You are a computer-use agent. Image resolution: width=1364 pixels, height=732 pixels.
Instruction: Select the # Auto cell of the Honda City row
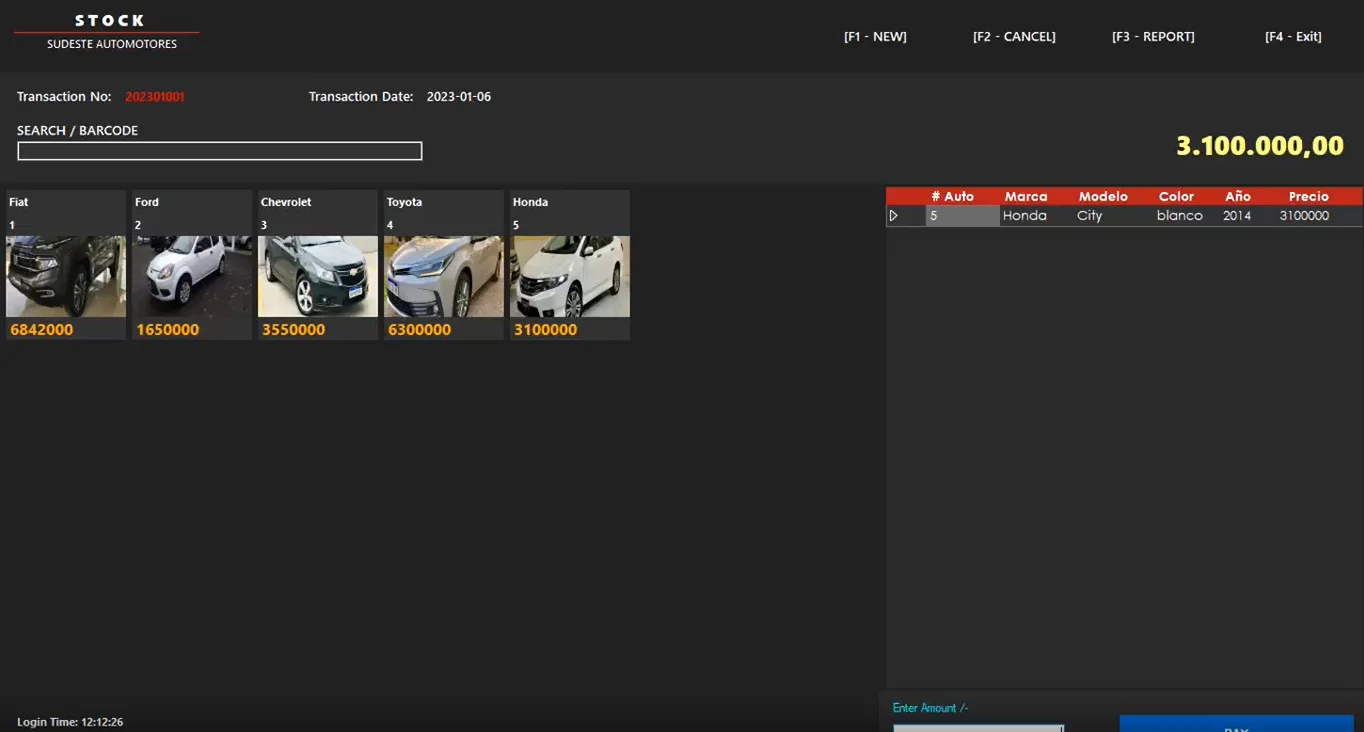tap(962, 216)
